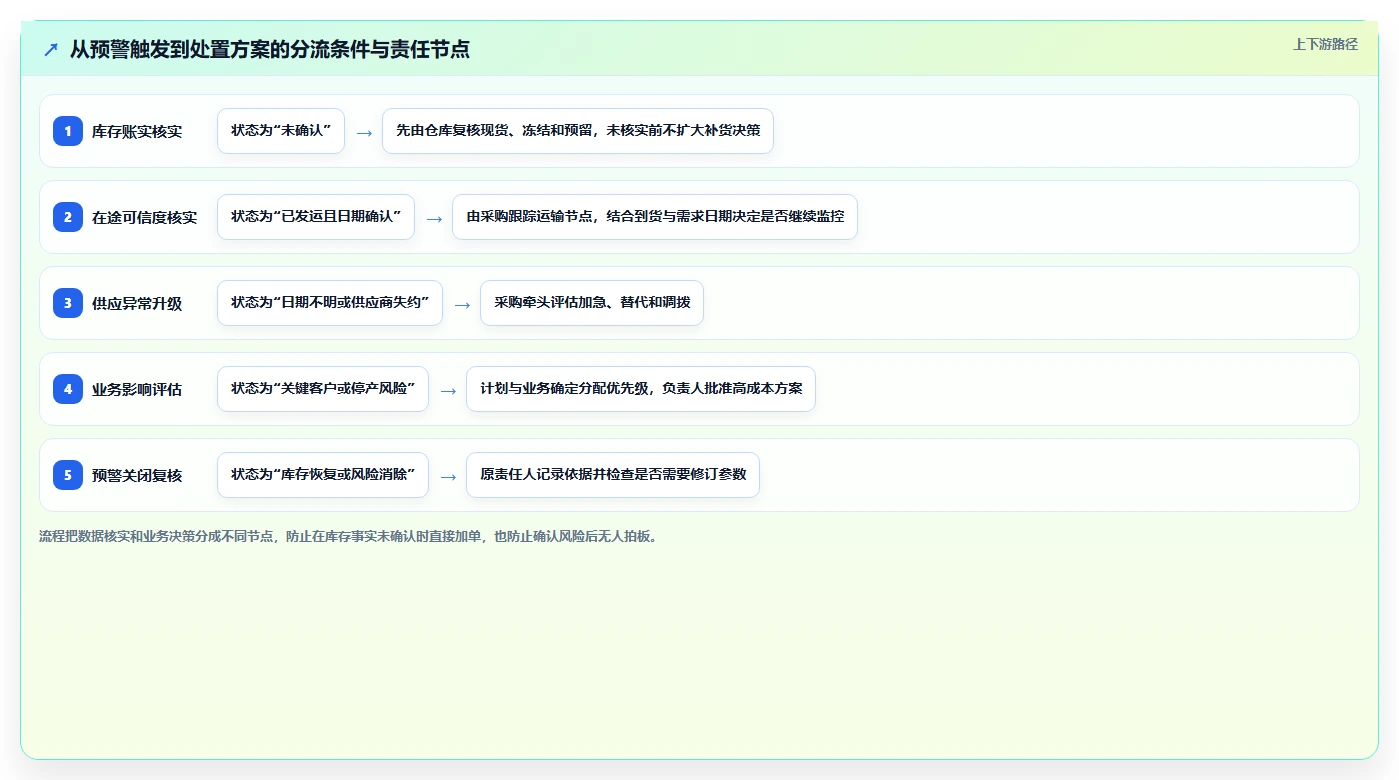Click the action box 由采购跟踪运输节点
This screenshot has width=1399, height=780.
coord(655,217)
